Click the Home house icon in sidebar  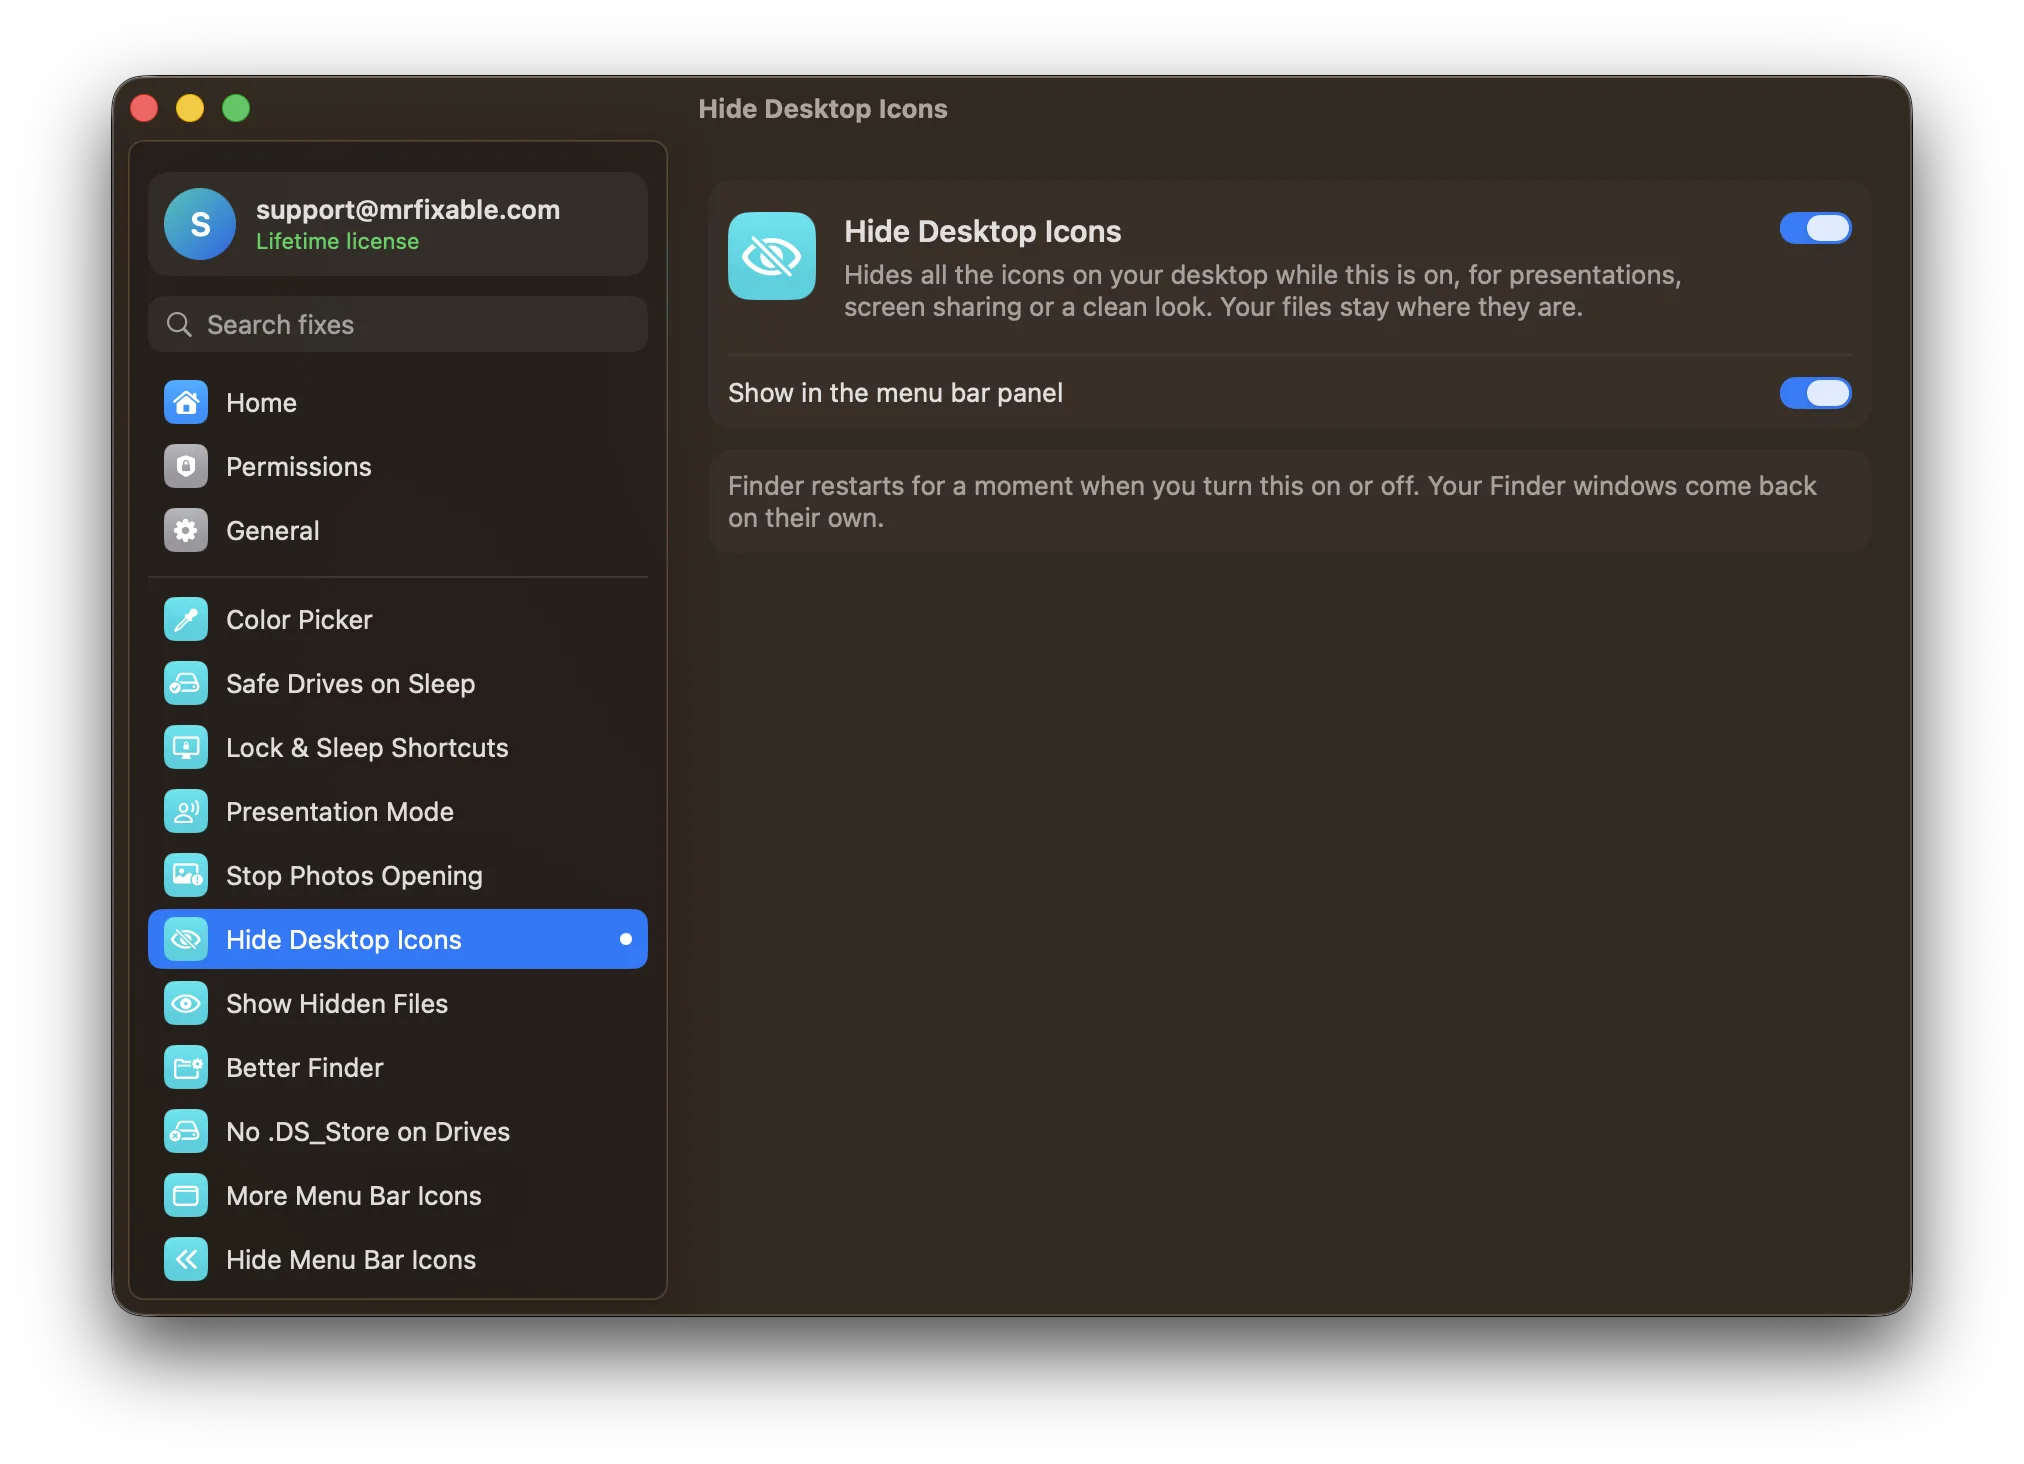click(186, 402)
